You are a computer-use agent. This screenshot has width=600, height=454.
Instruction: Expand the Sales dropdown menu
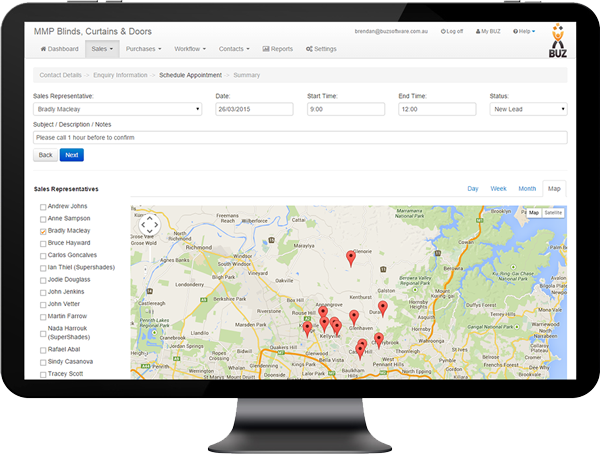coord(102,49)
